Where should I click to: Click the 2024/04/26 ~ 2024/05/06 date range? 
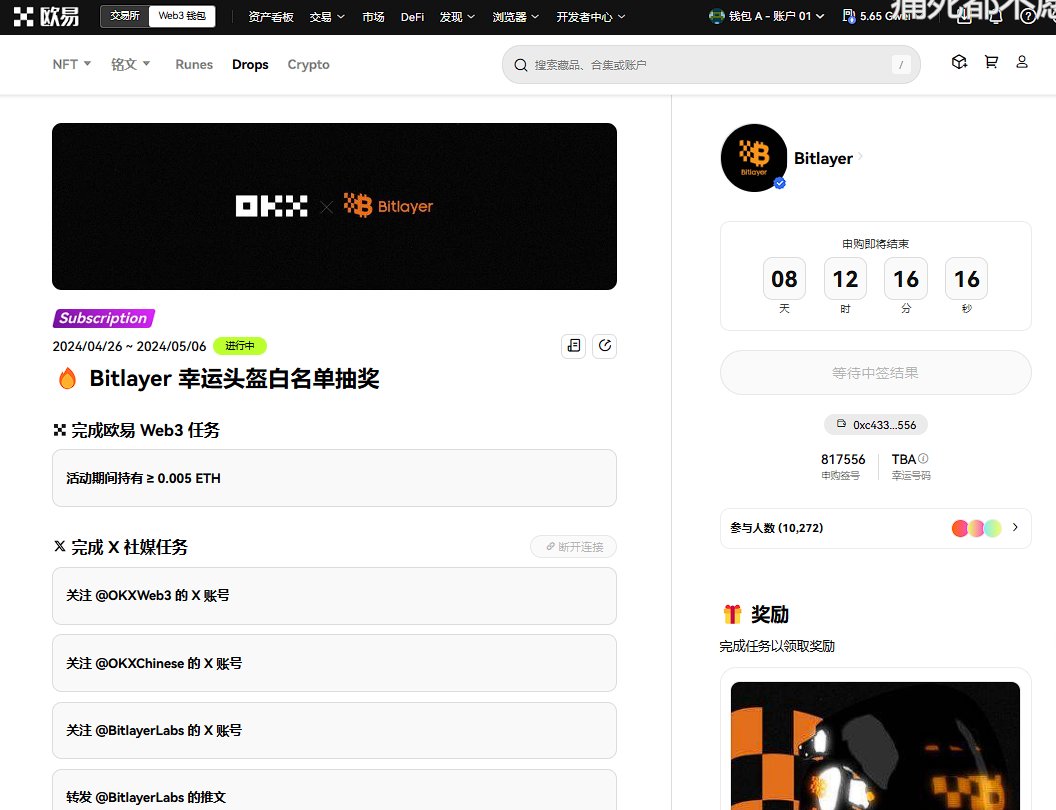pos(129,346)
